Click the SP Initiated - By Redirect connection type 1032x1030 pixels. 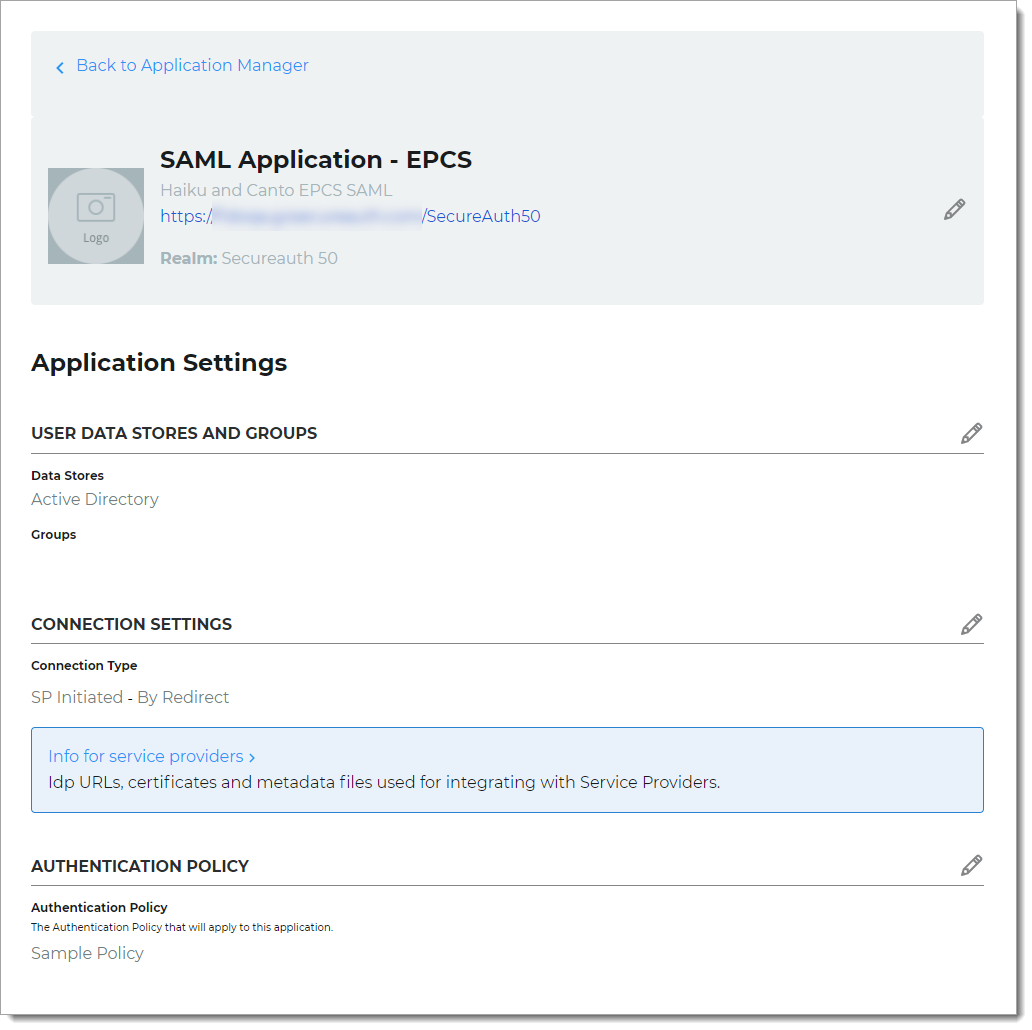130,697
